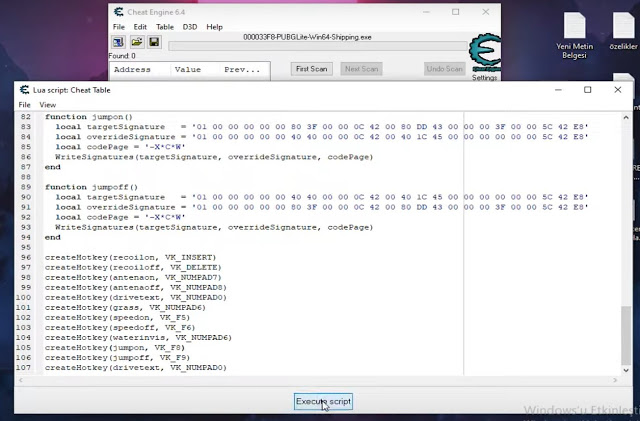The image size is (640, 421).
Task: Click line 106 createHotkey(jumpoff, VK_F9)
Action: coord(118,358)
